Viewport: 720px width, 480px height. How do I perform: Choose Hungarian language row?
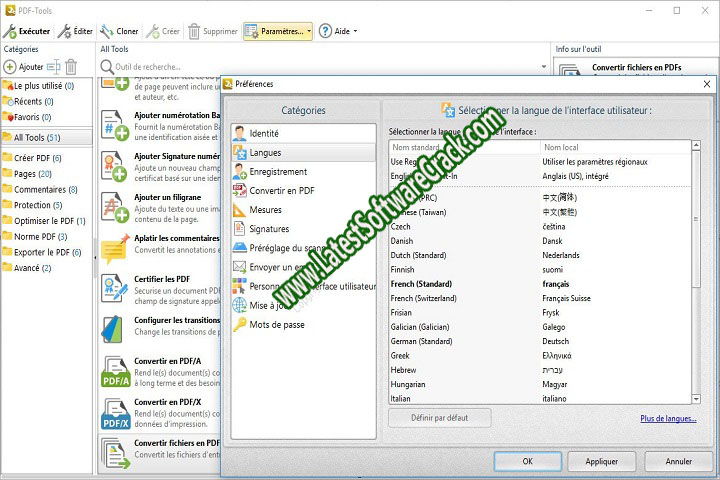coord(540,384)
